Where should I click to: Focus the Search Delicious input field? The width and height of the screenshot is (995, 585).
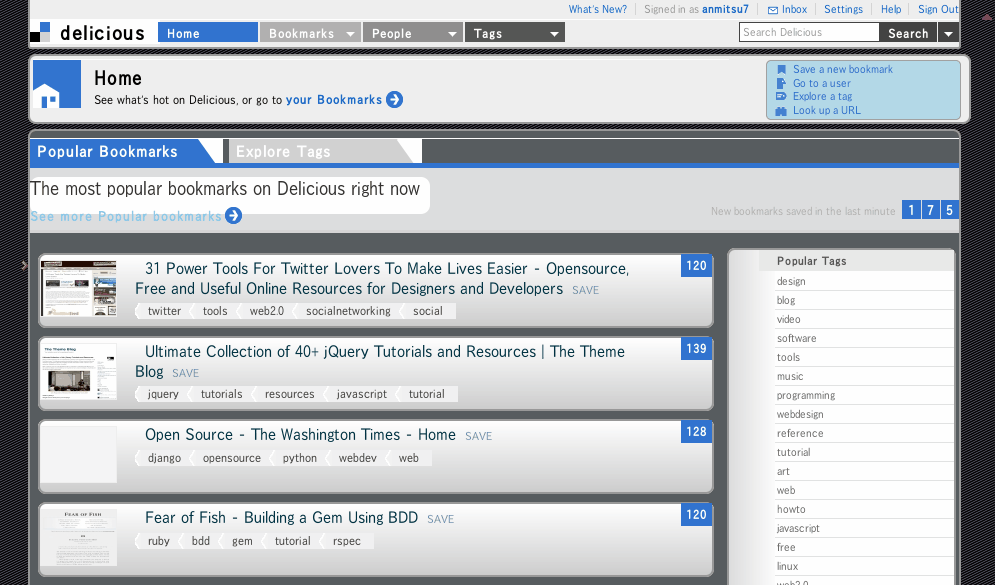[809, 32]
